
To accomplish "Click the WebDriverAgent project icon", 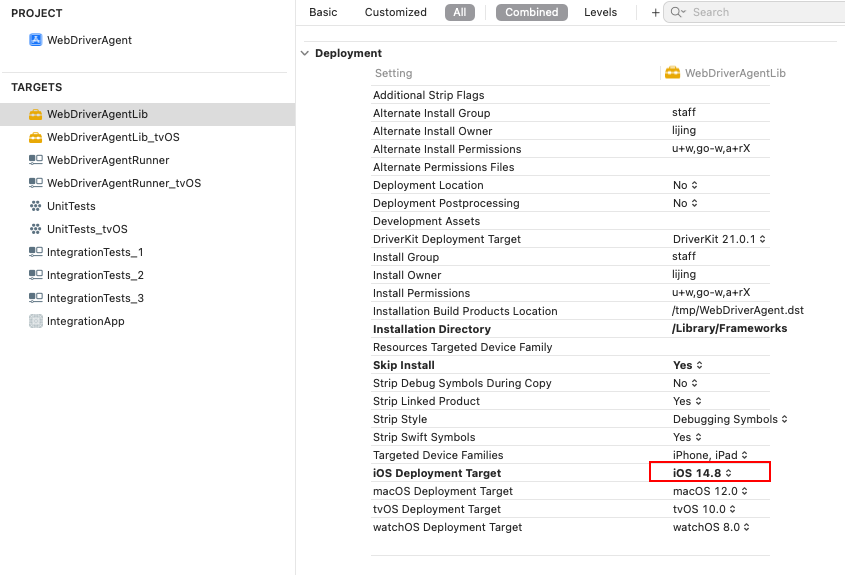I will [x=36, y=40].
